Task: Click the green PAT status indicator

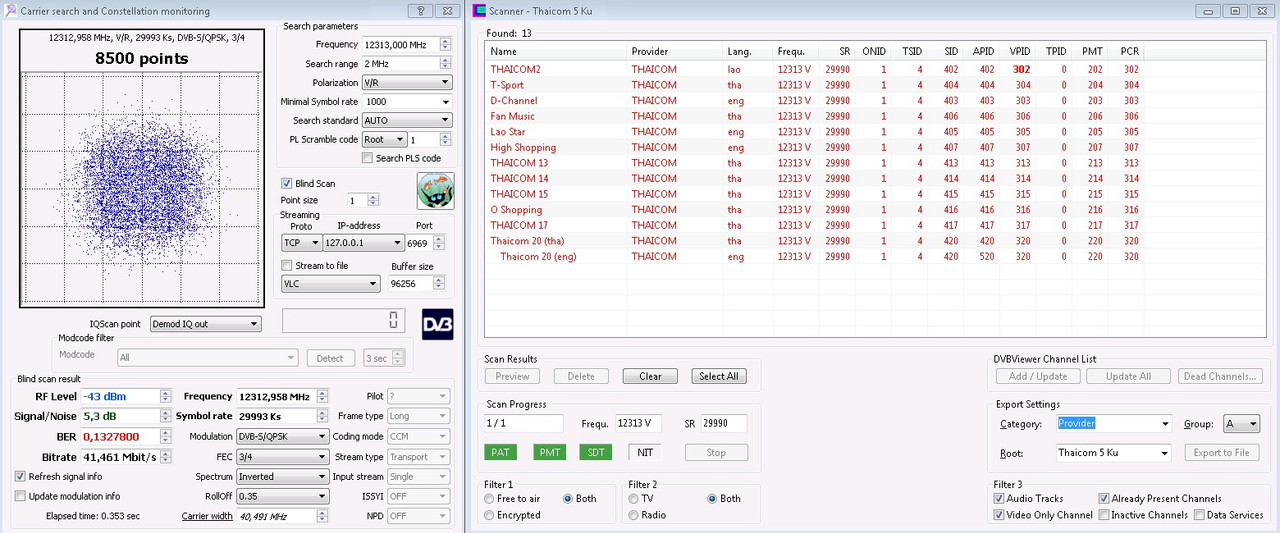Action: 501,452
